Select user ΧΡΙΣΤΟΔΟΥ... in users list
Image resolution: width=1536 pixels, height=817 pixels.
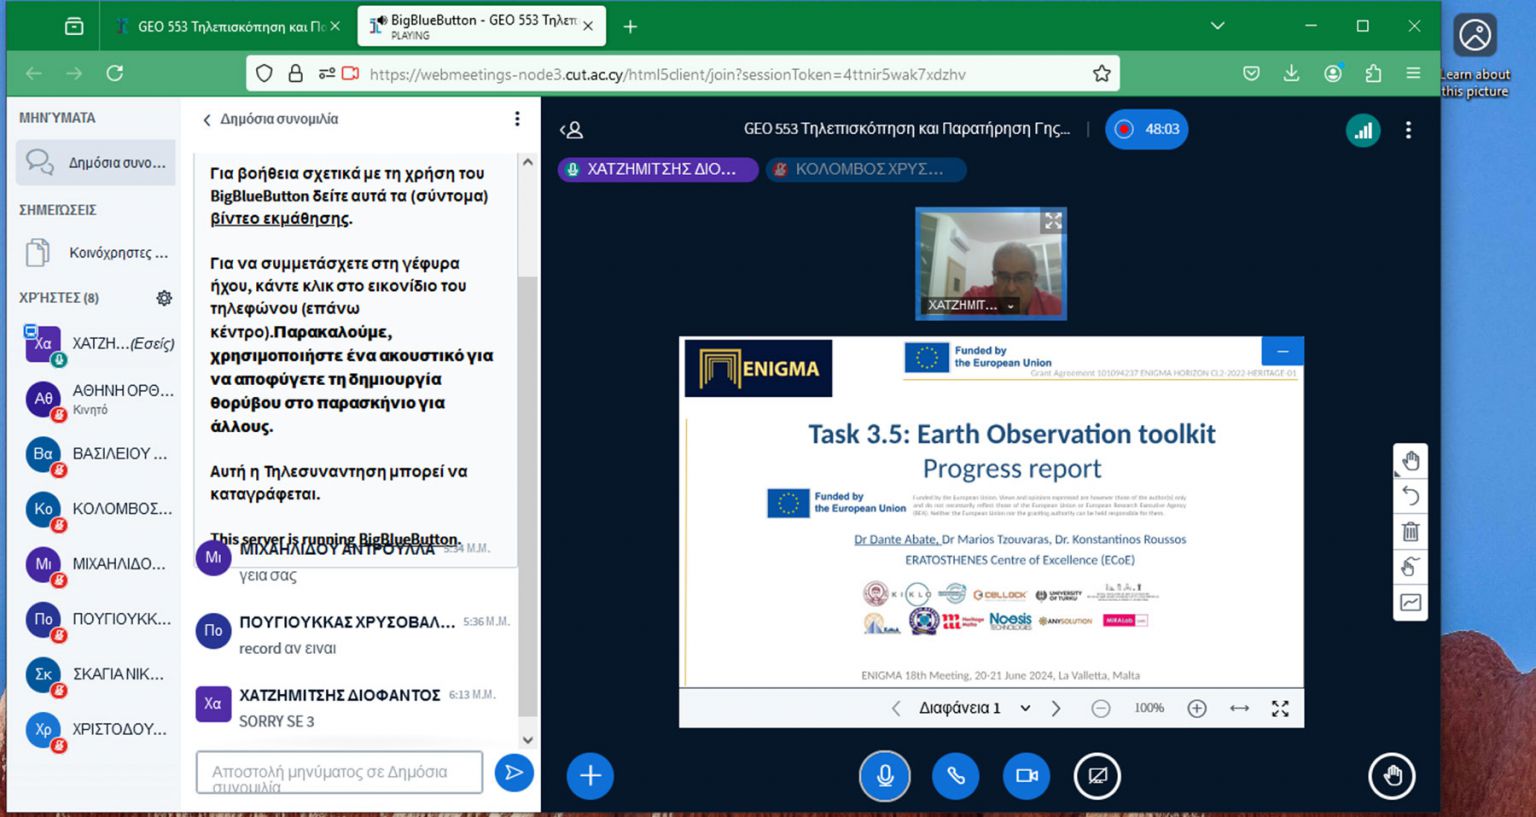96,729
